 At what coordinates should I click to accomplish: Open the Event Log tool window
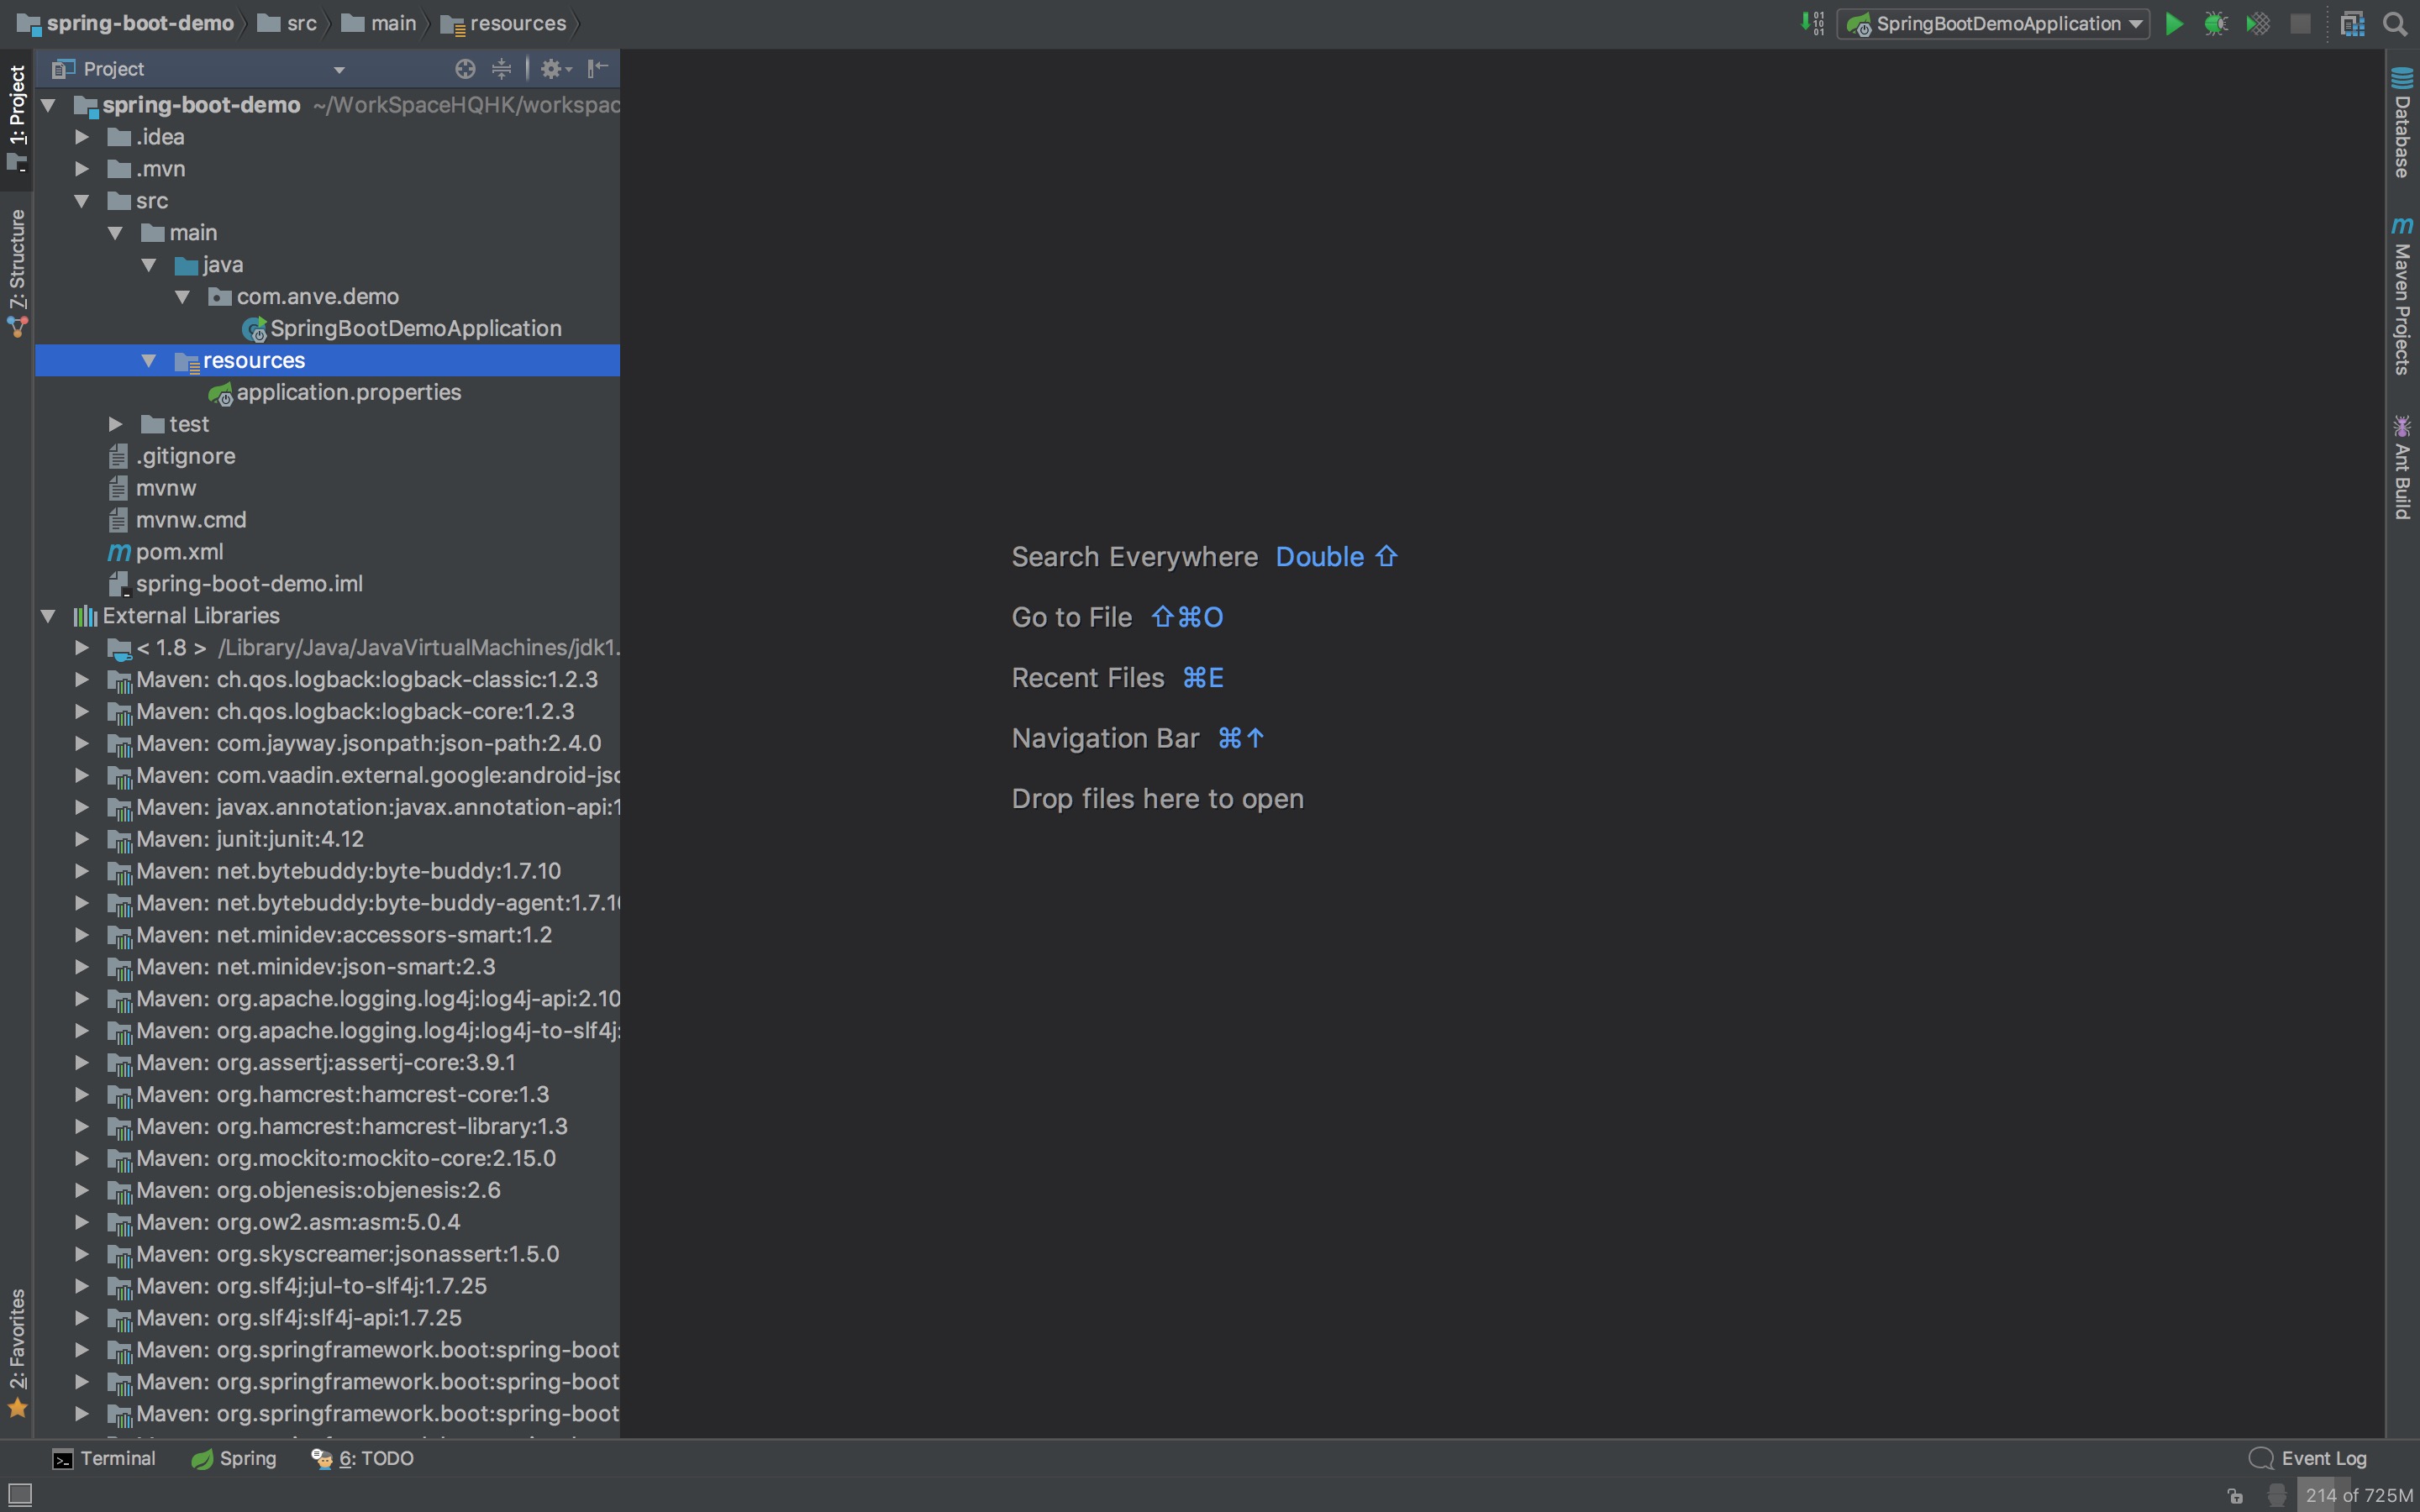[2308, 1459]
